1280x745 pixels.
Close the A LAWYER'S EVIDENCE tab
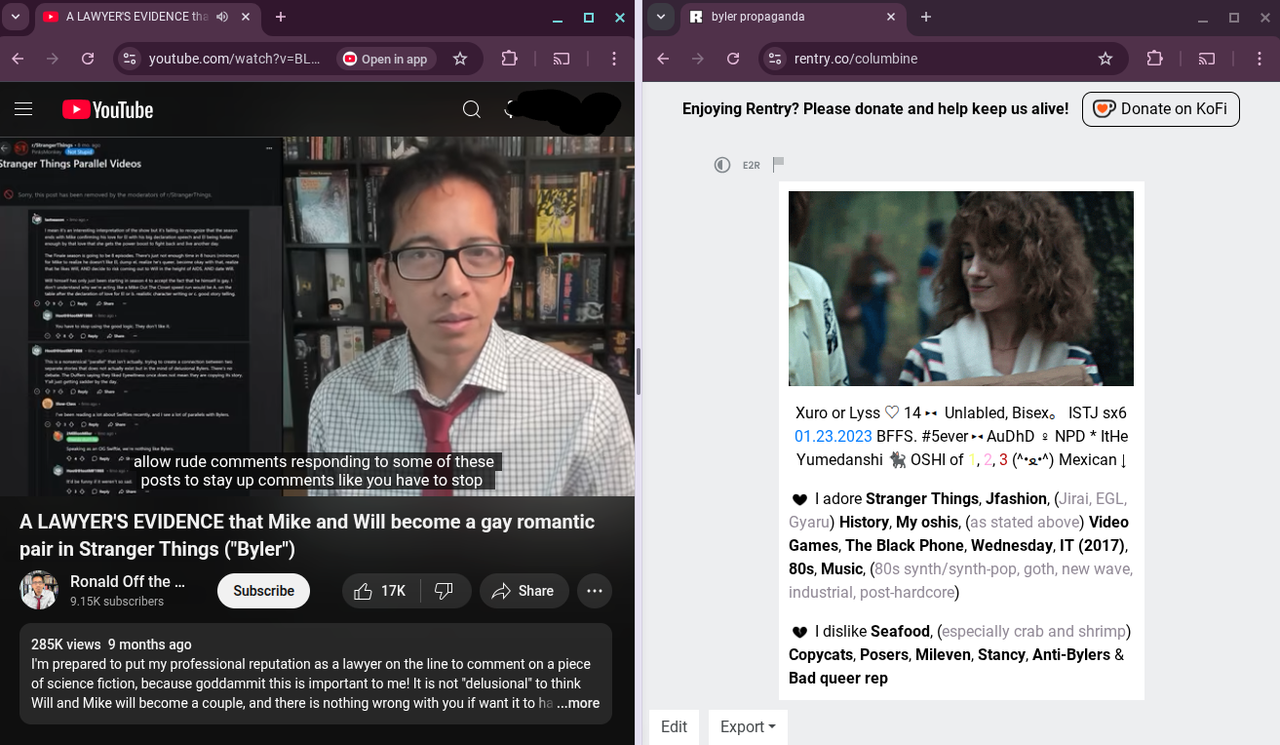(246, 17)
